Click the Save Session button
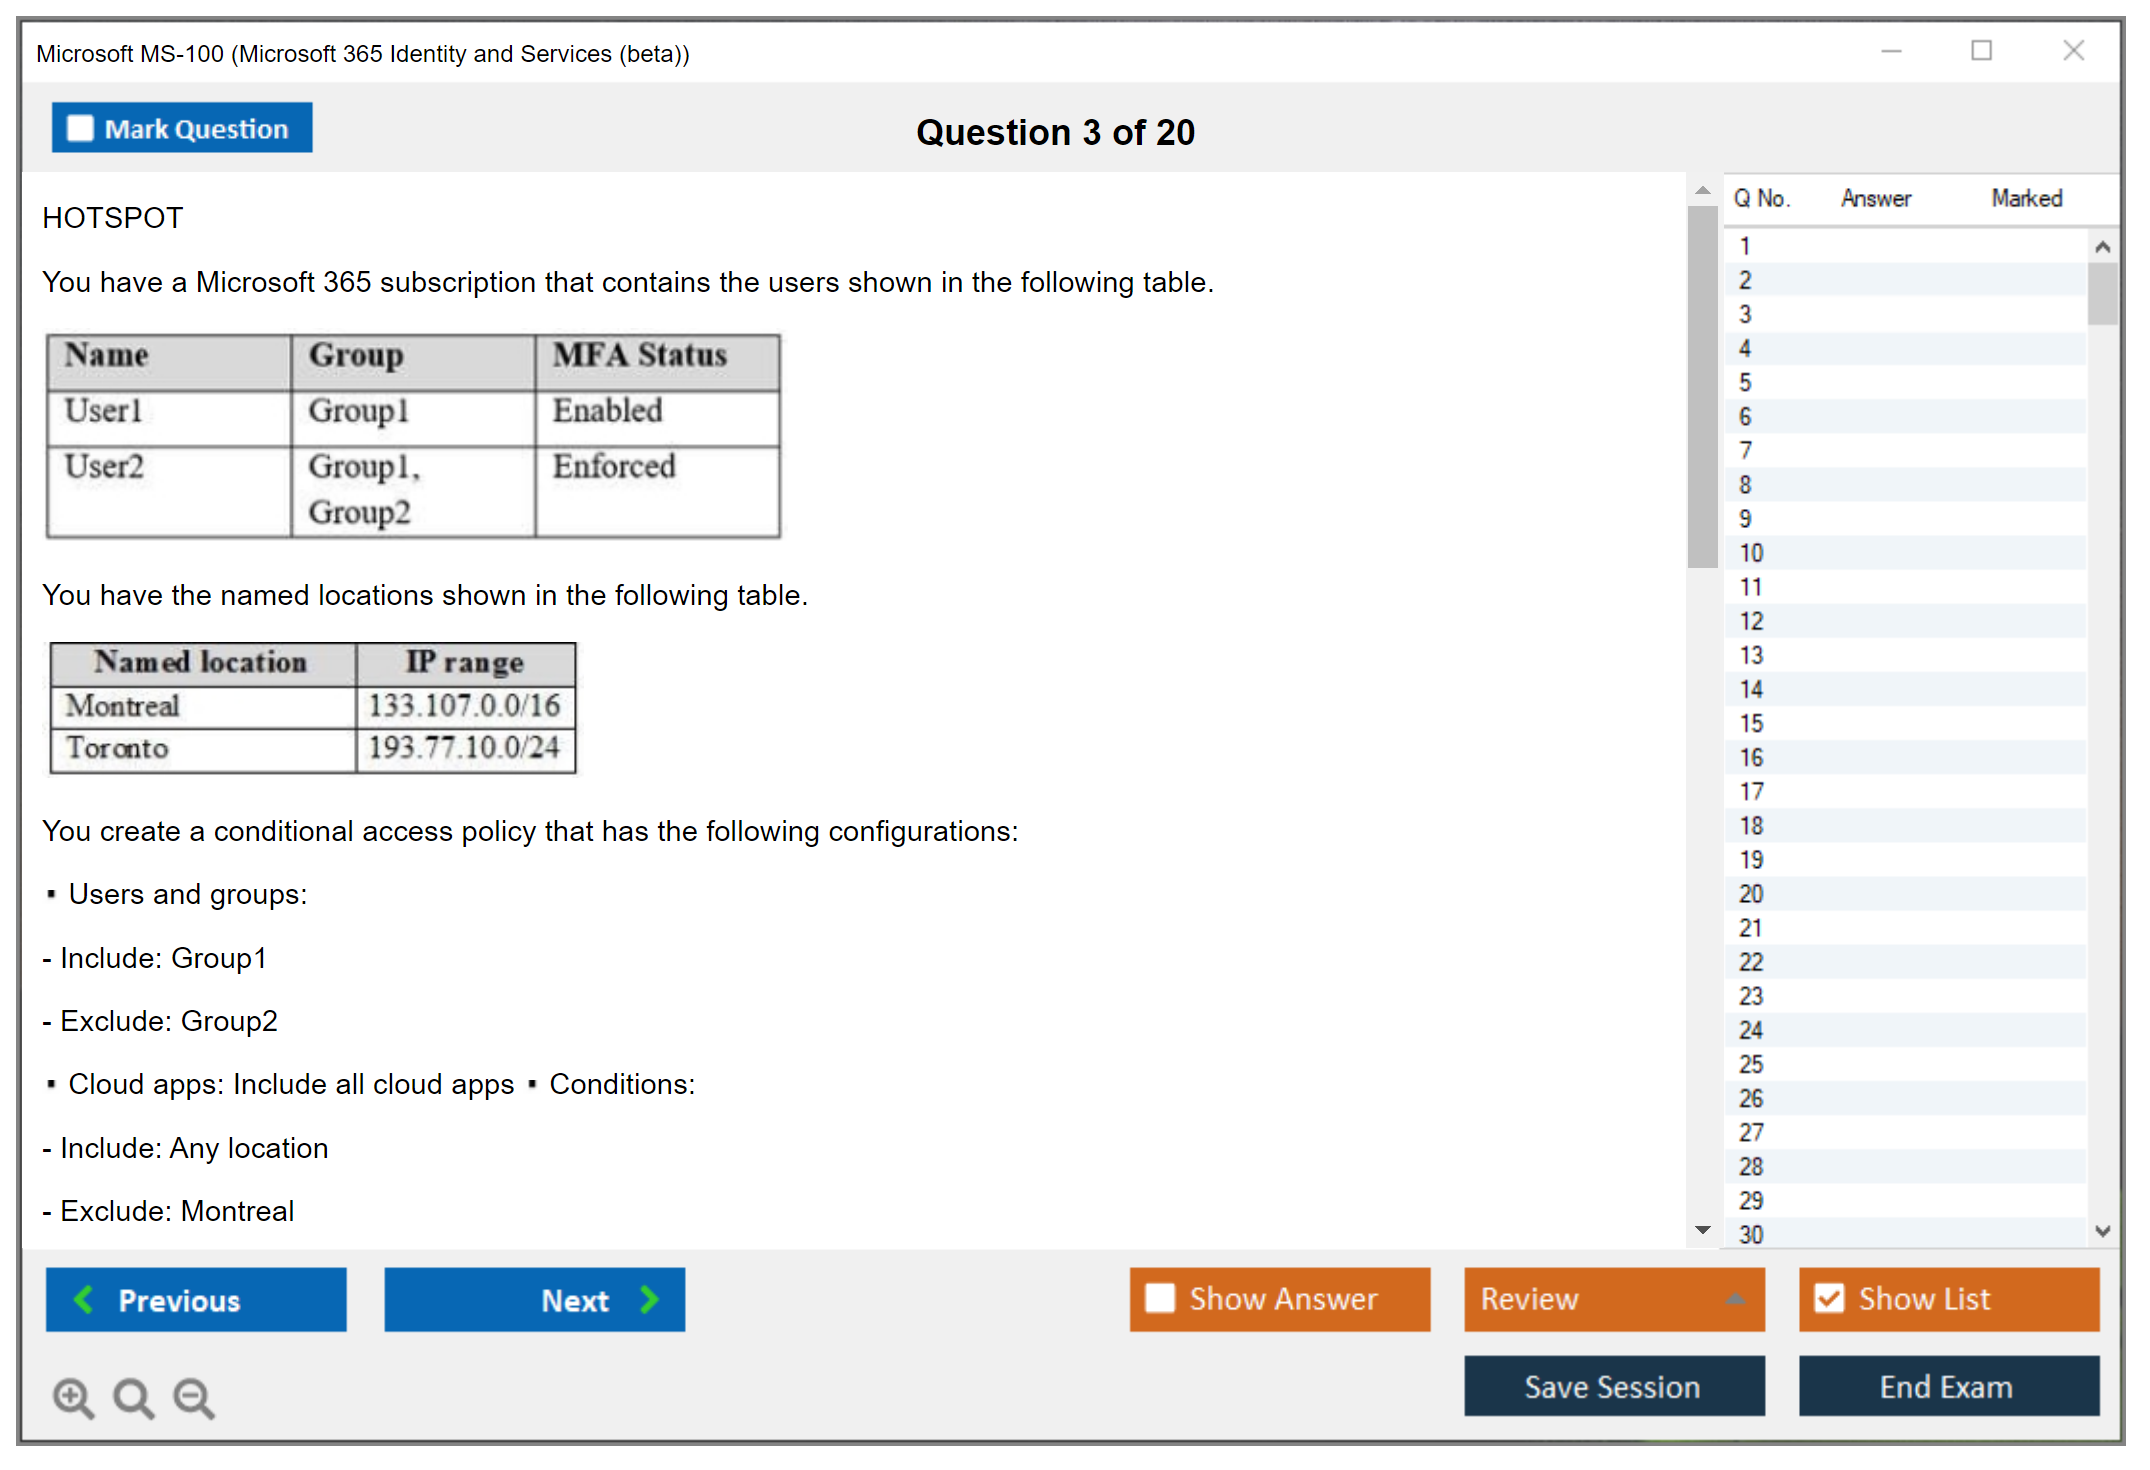The height and width of the screenshot is (1470, 2150). [1613, 1386]
